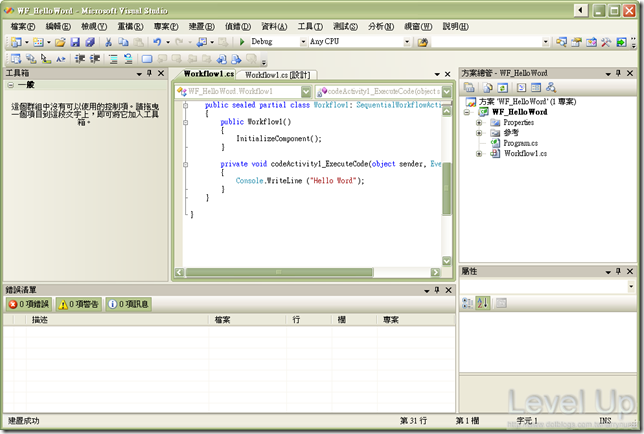The height and width of the screenshot is (434, 644).
Task: Close the code editor document with X
Action: (x=448, y=74)
